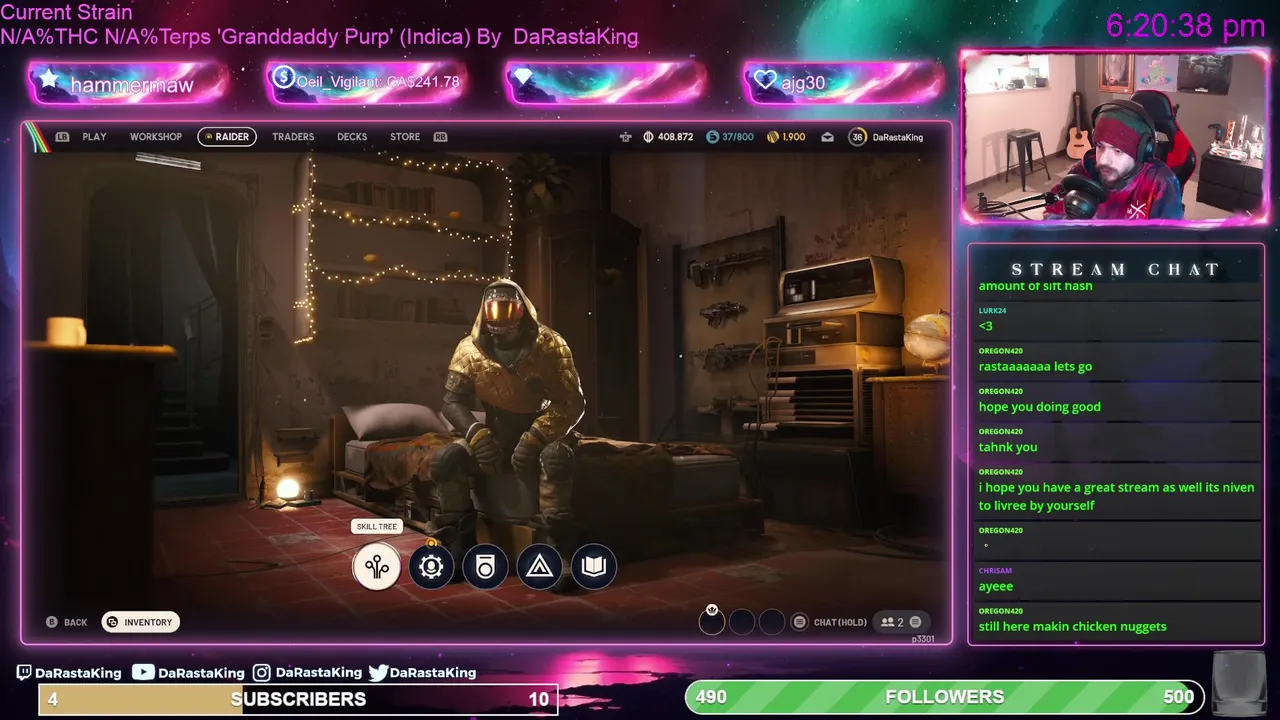The height and width of the screenshot is (720, 1280).
Task: Click the 'Current Strain' heading text
Action: [66, 13]
